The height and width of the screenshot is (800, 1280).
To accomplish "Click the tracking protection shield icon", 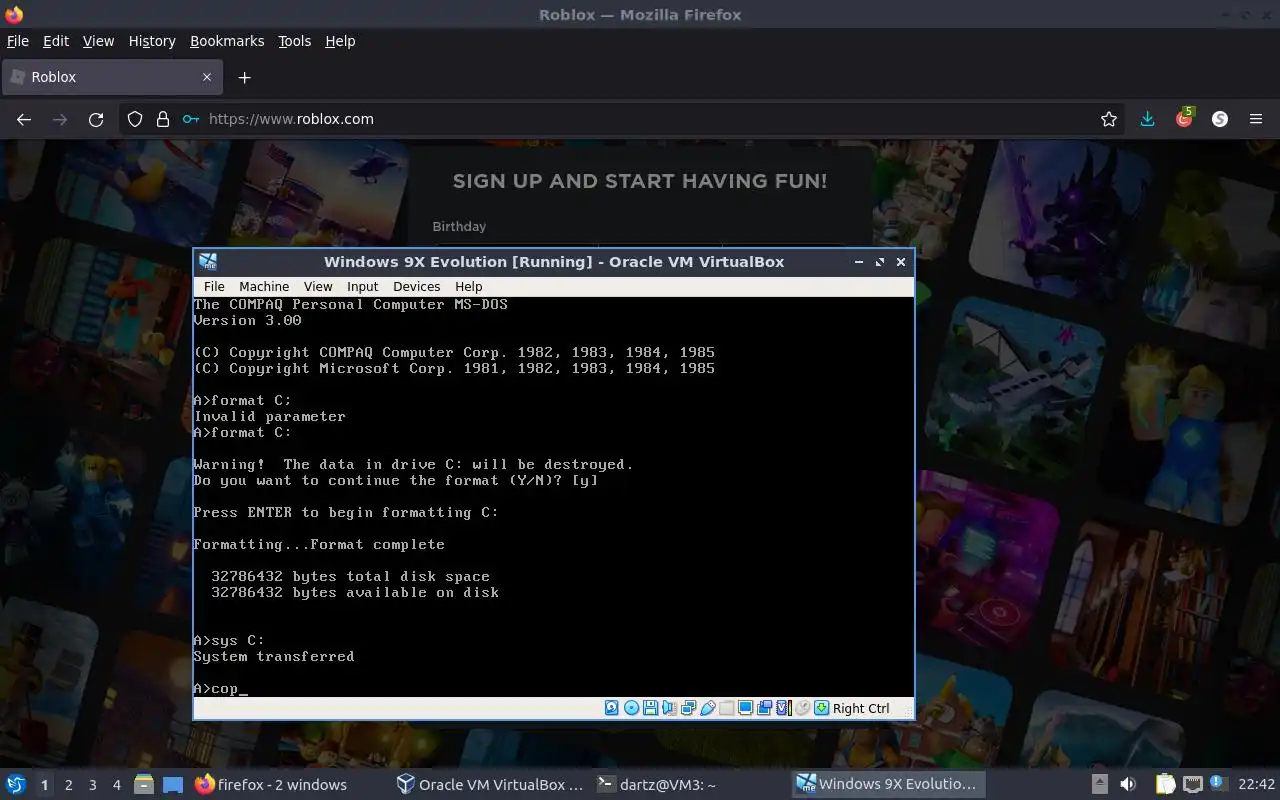I will pos(135,119).
